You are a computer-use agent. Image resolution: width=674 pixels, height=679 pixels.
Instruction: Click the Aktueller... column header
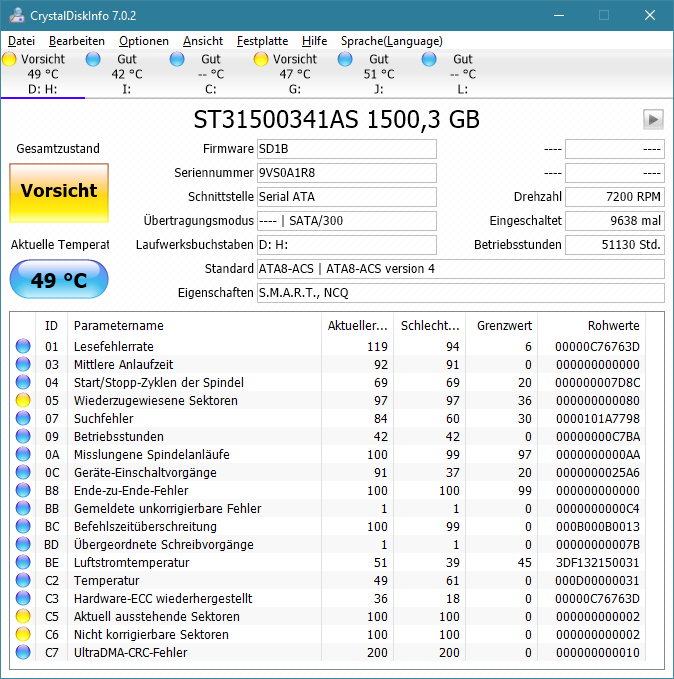coord(357,326)
